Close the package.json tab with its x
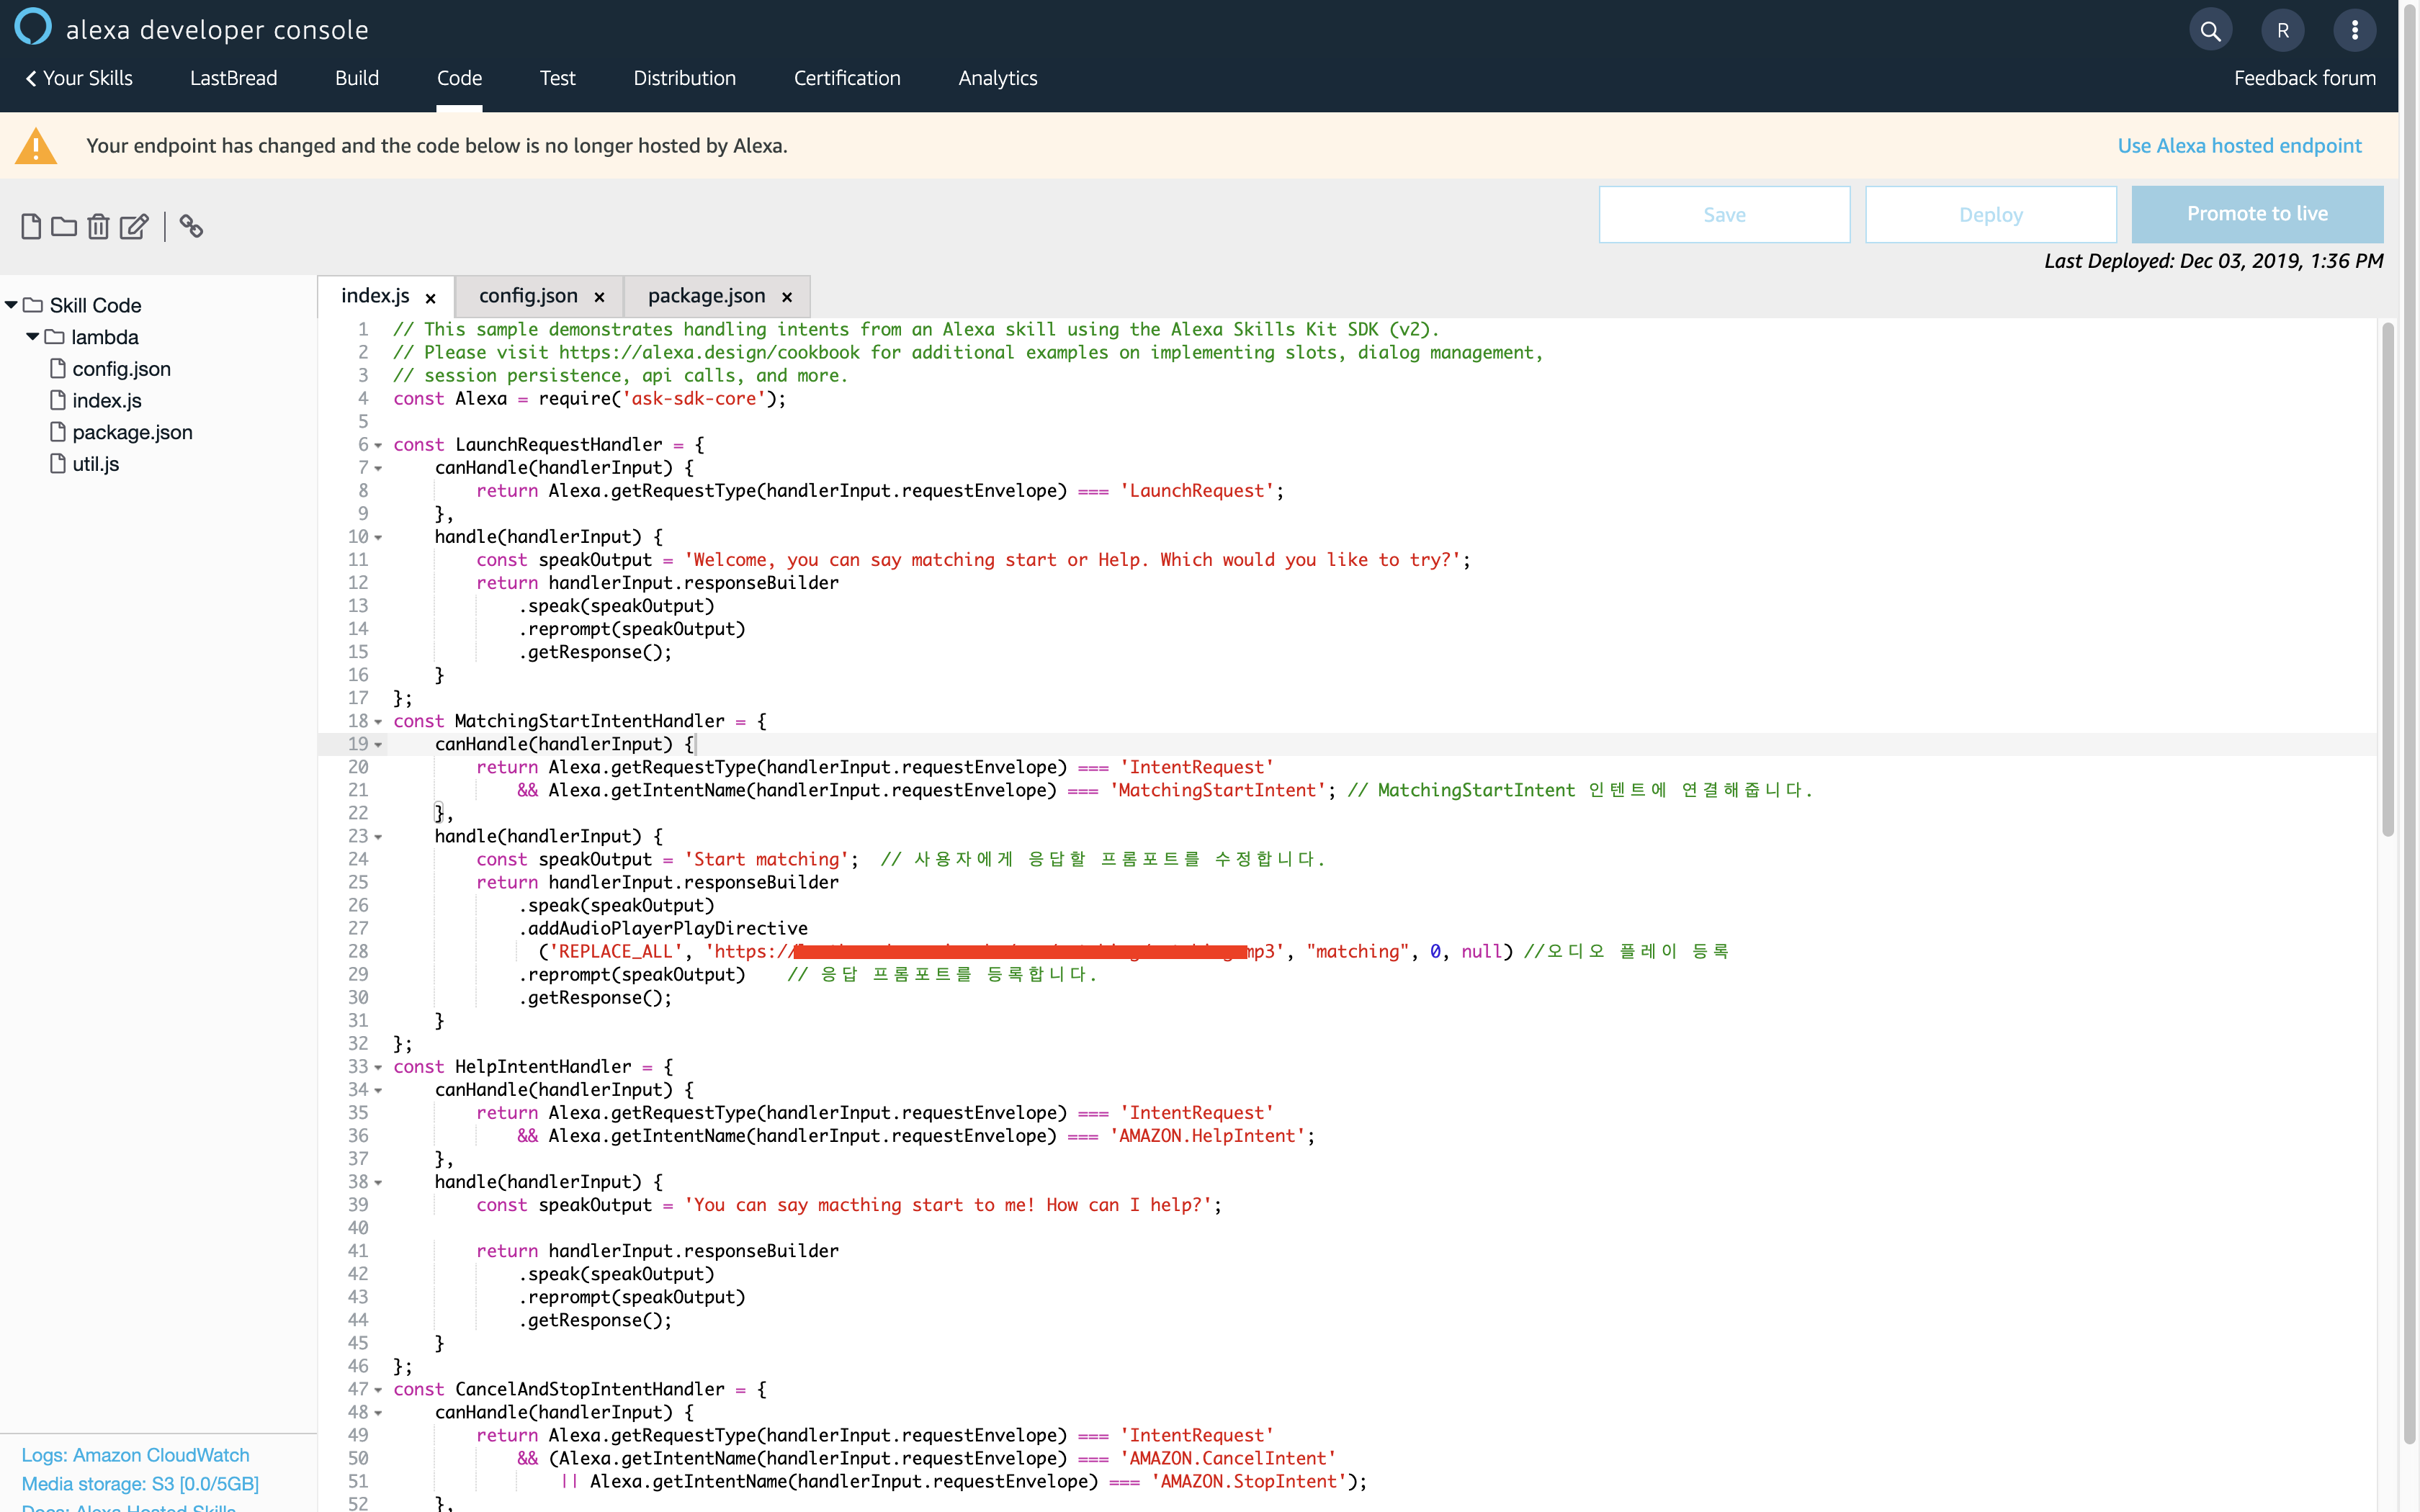 [x=787, y=298]
